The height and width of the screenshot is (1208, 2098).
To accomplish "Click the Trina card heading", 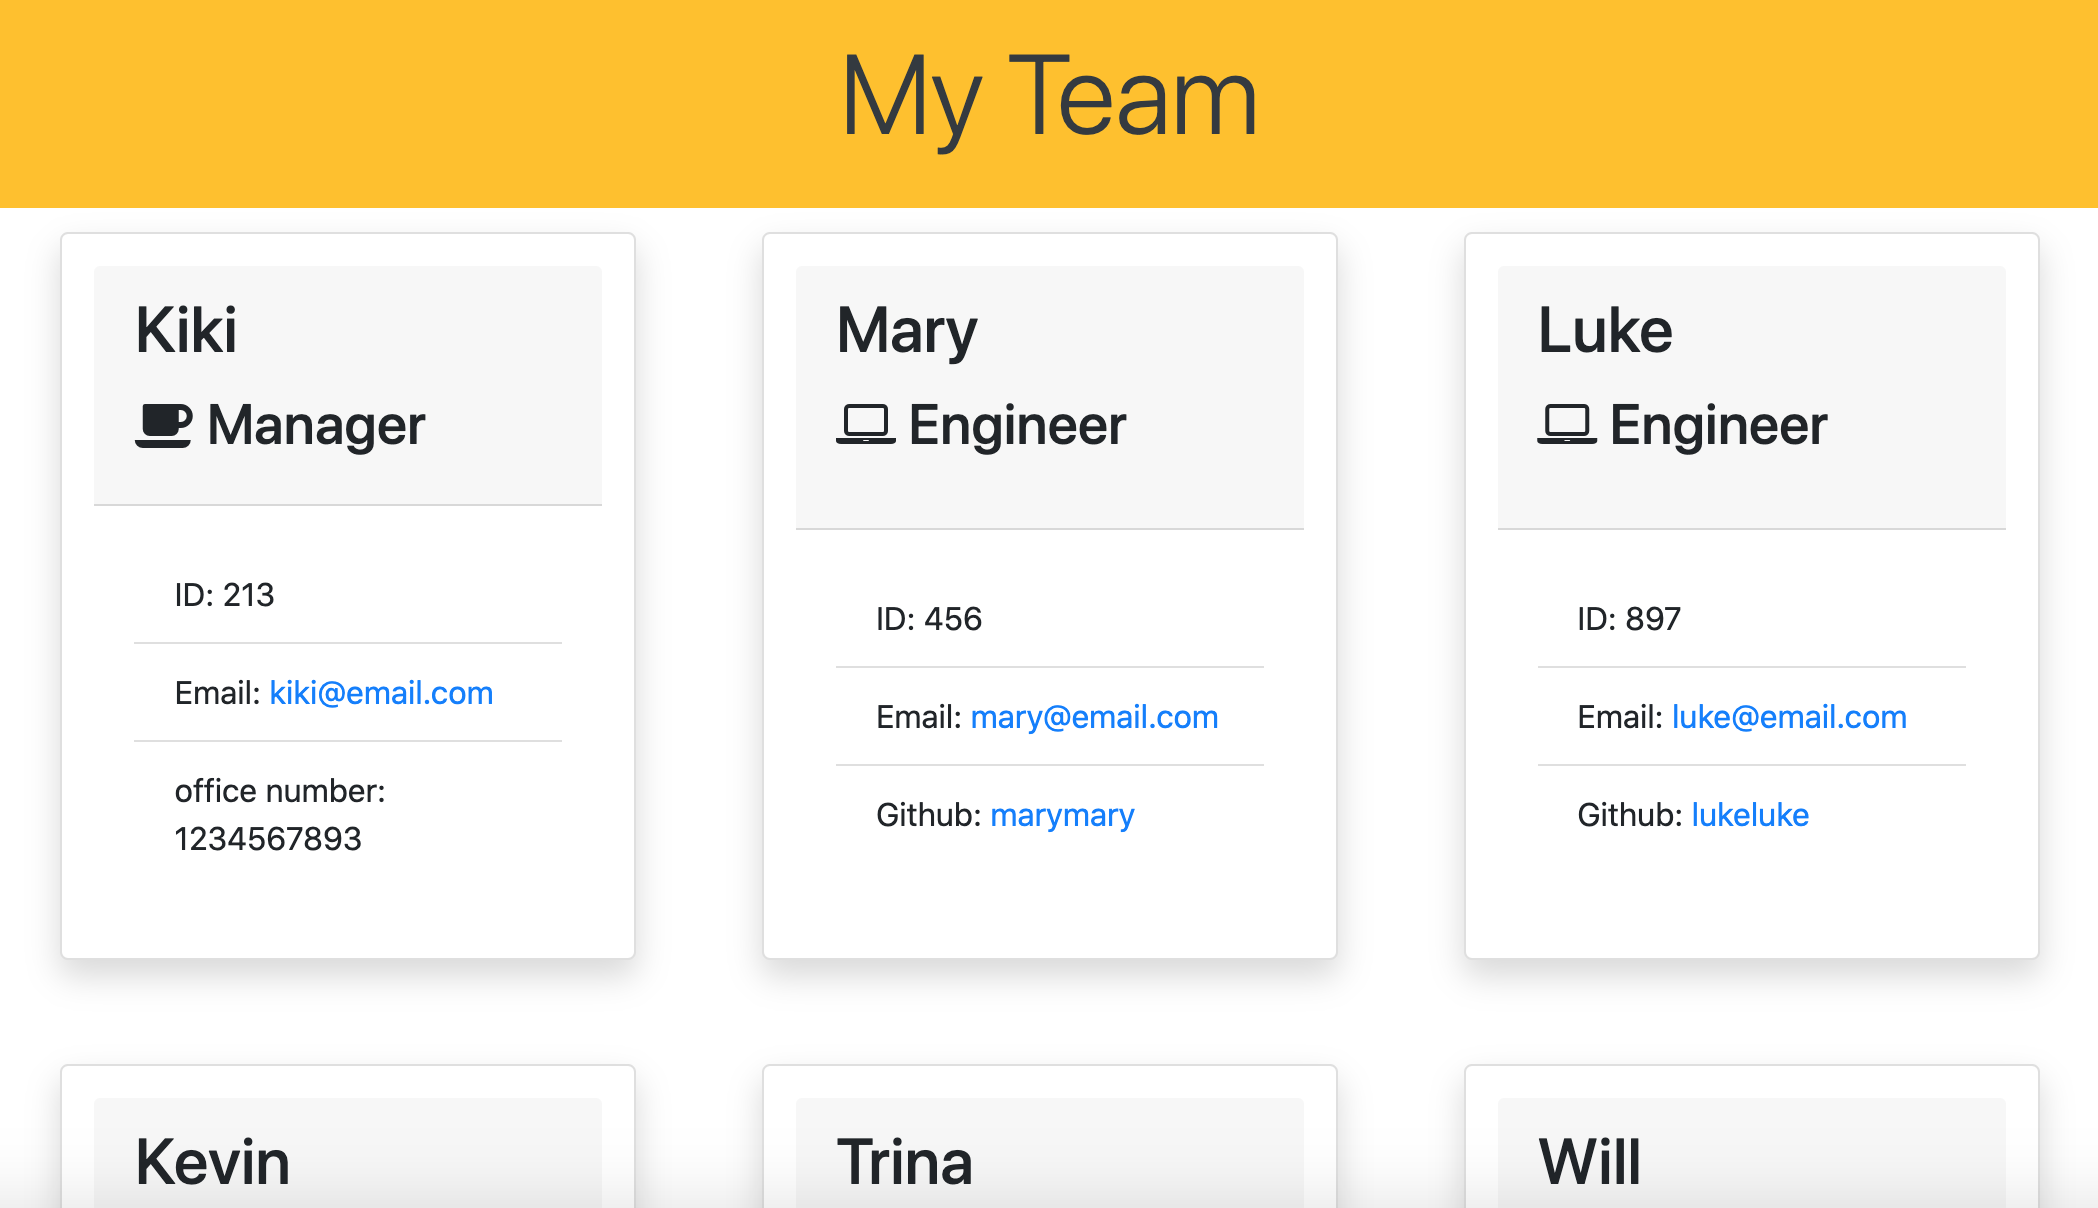I will [905, 1162].
